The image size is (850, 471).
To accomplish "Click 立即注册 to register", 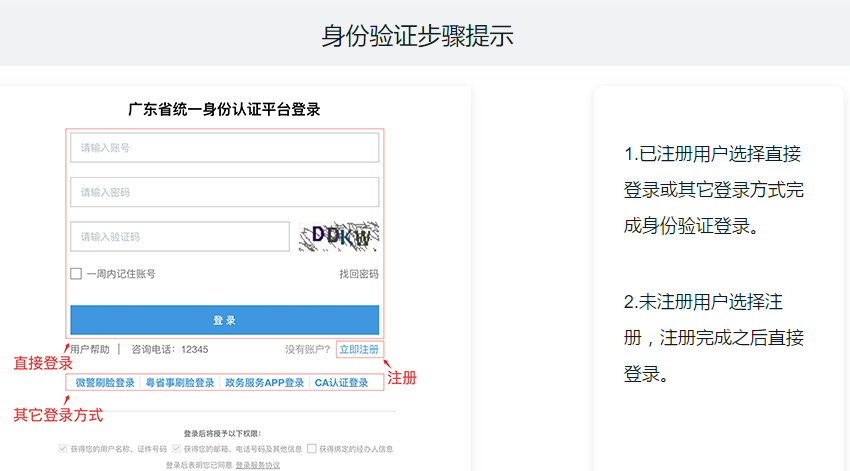I will (x=358, y=350).
